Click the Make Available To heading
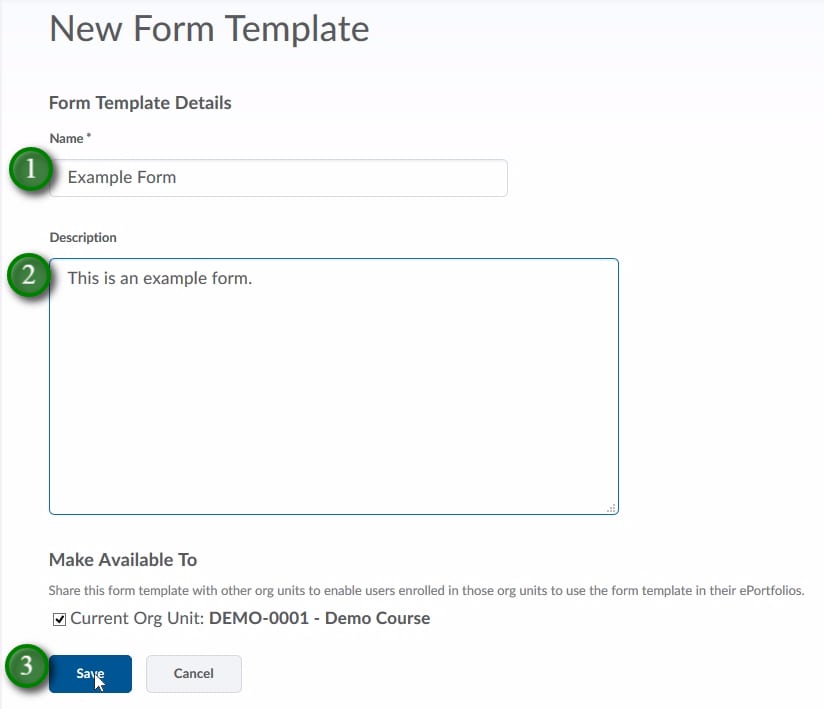This screenshot has width=824, height=709. click(x=123, y=560)
